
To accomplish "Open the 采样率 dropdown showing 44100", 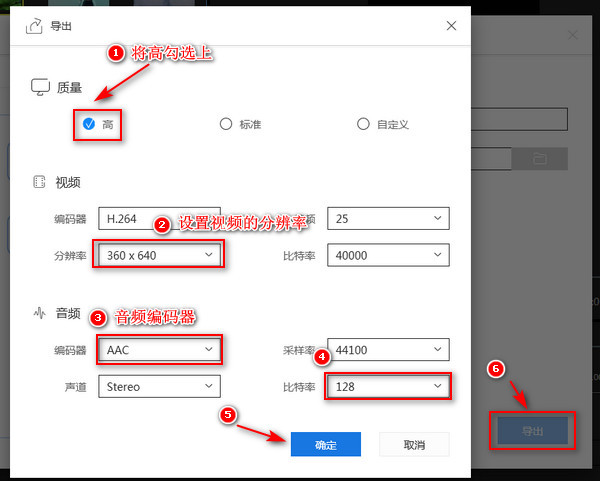I will (388, 349).
